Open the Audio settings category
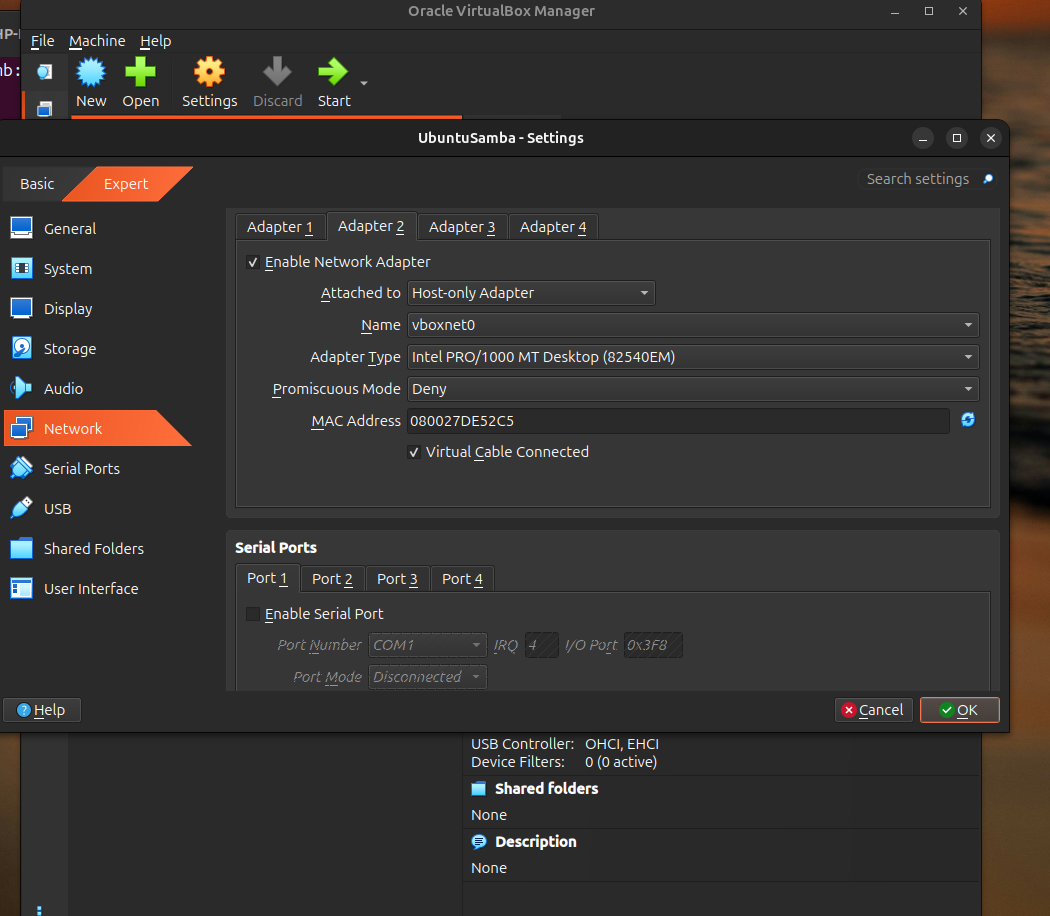Image resolution: width=1050 pixels, height=916 pixels. point(63,389)
